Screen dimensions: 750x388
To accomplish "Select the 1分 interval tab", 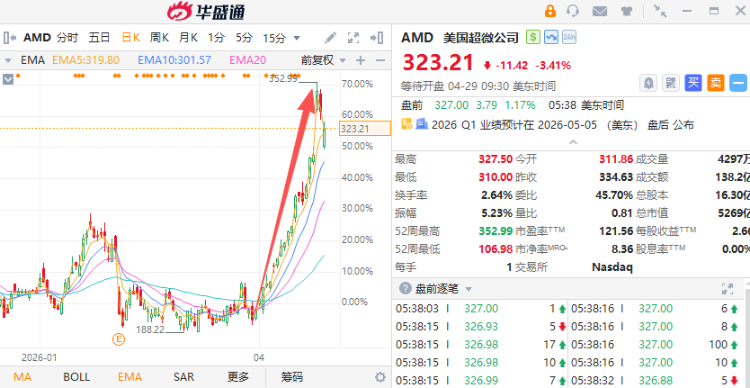I will tap(216, 37).
